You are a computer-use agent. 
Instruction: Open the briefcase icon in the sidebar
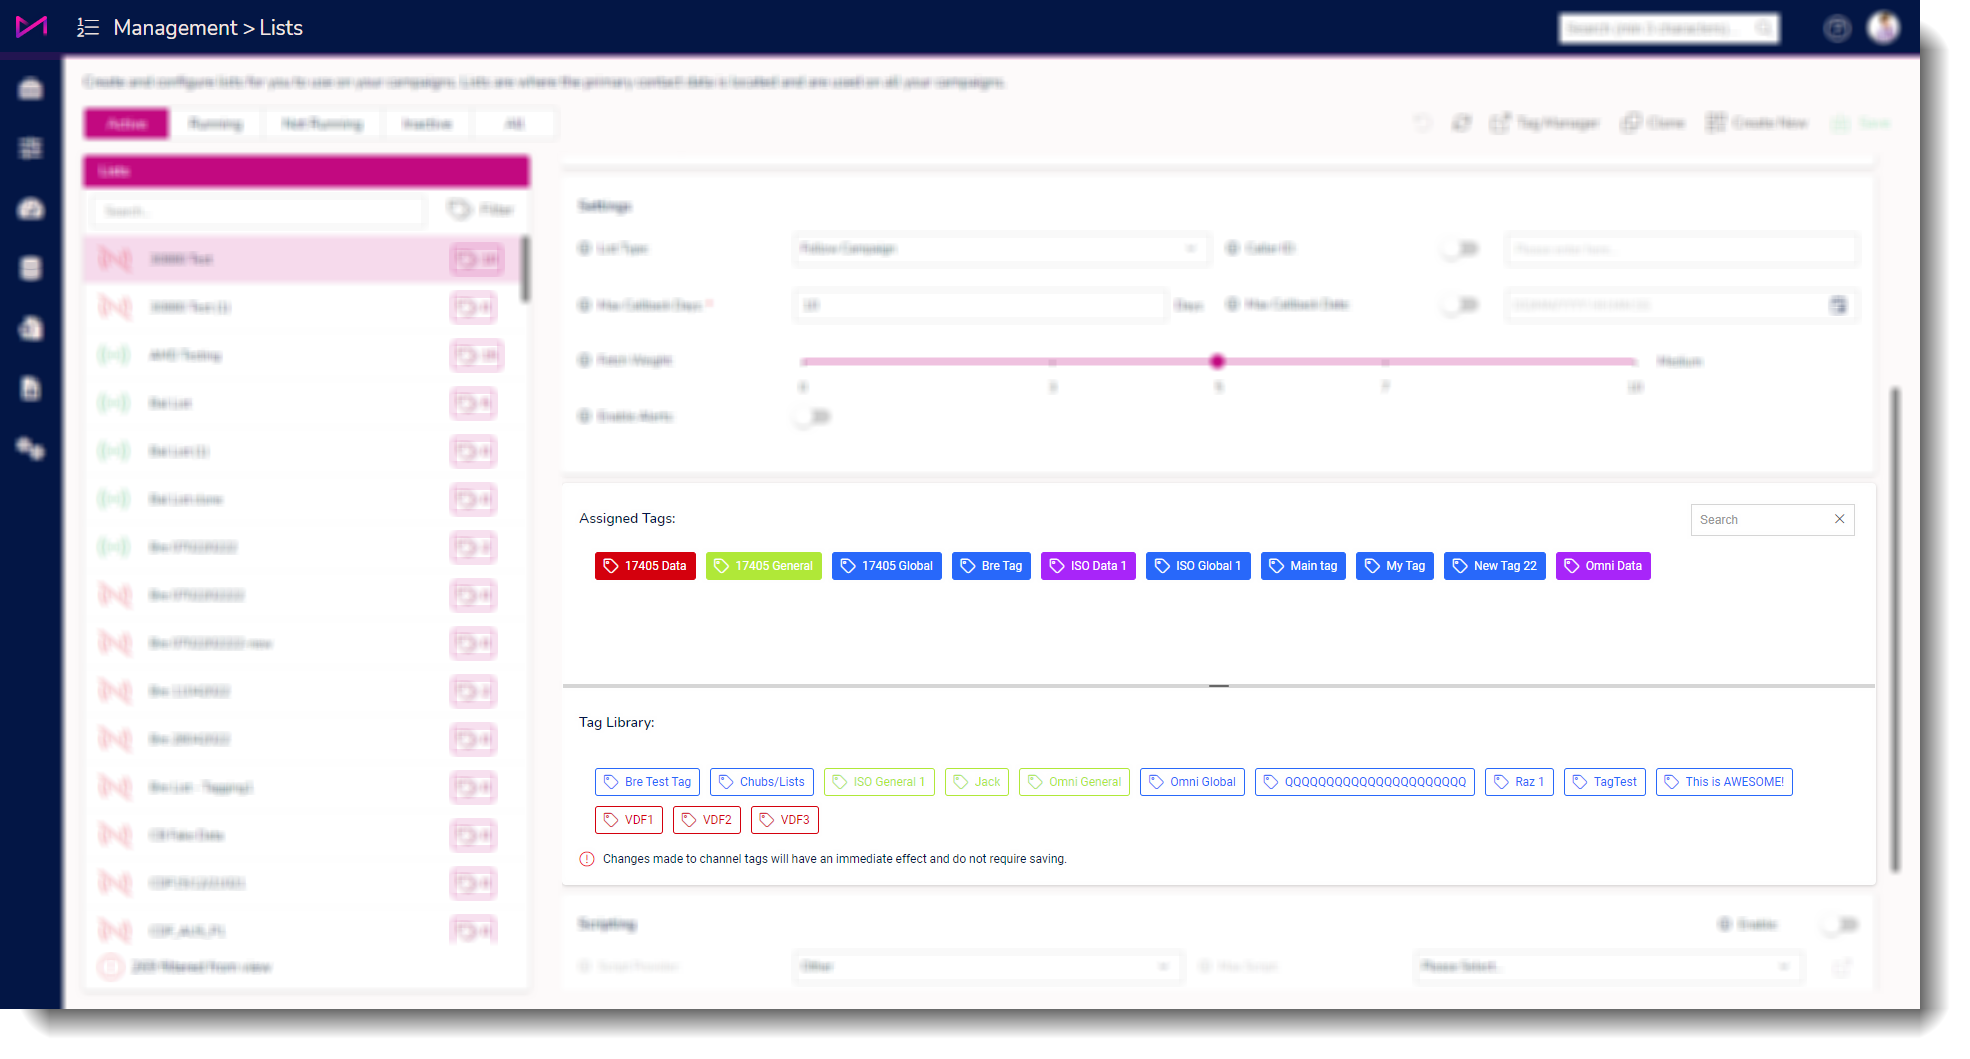(x=31, y=89)
